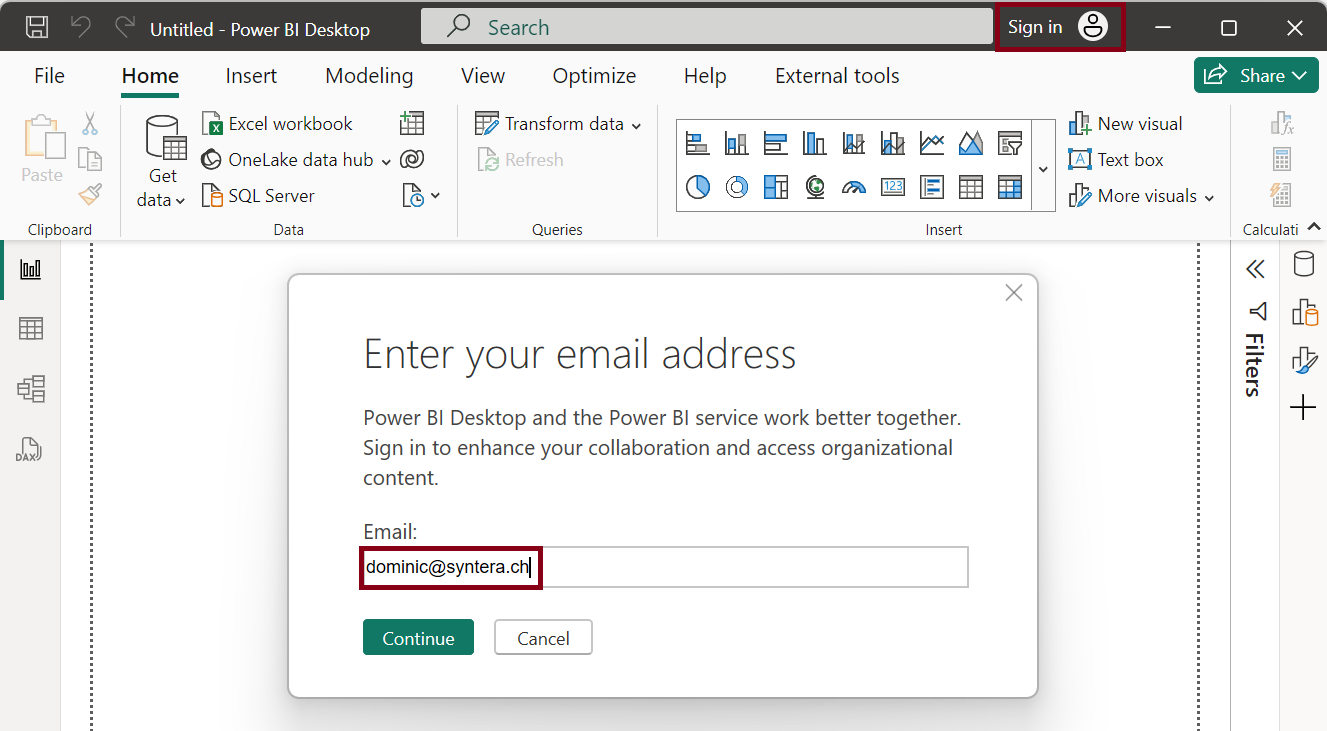Screen dimensions: 1327x731
Task: Open Model view in left sidebar
Action: click(31, 389)
